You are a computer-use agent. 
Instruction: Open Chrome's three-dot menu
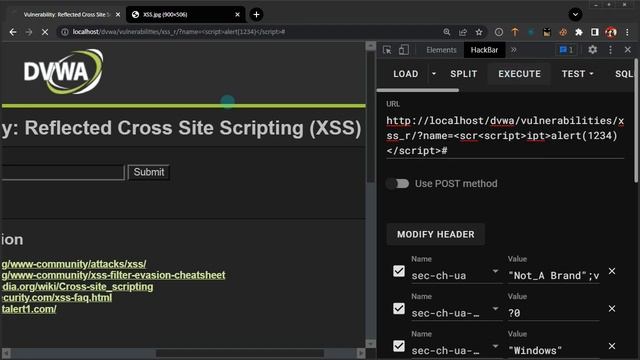click(627, 32)
